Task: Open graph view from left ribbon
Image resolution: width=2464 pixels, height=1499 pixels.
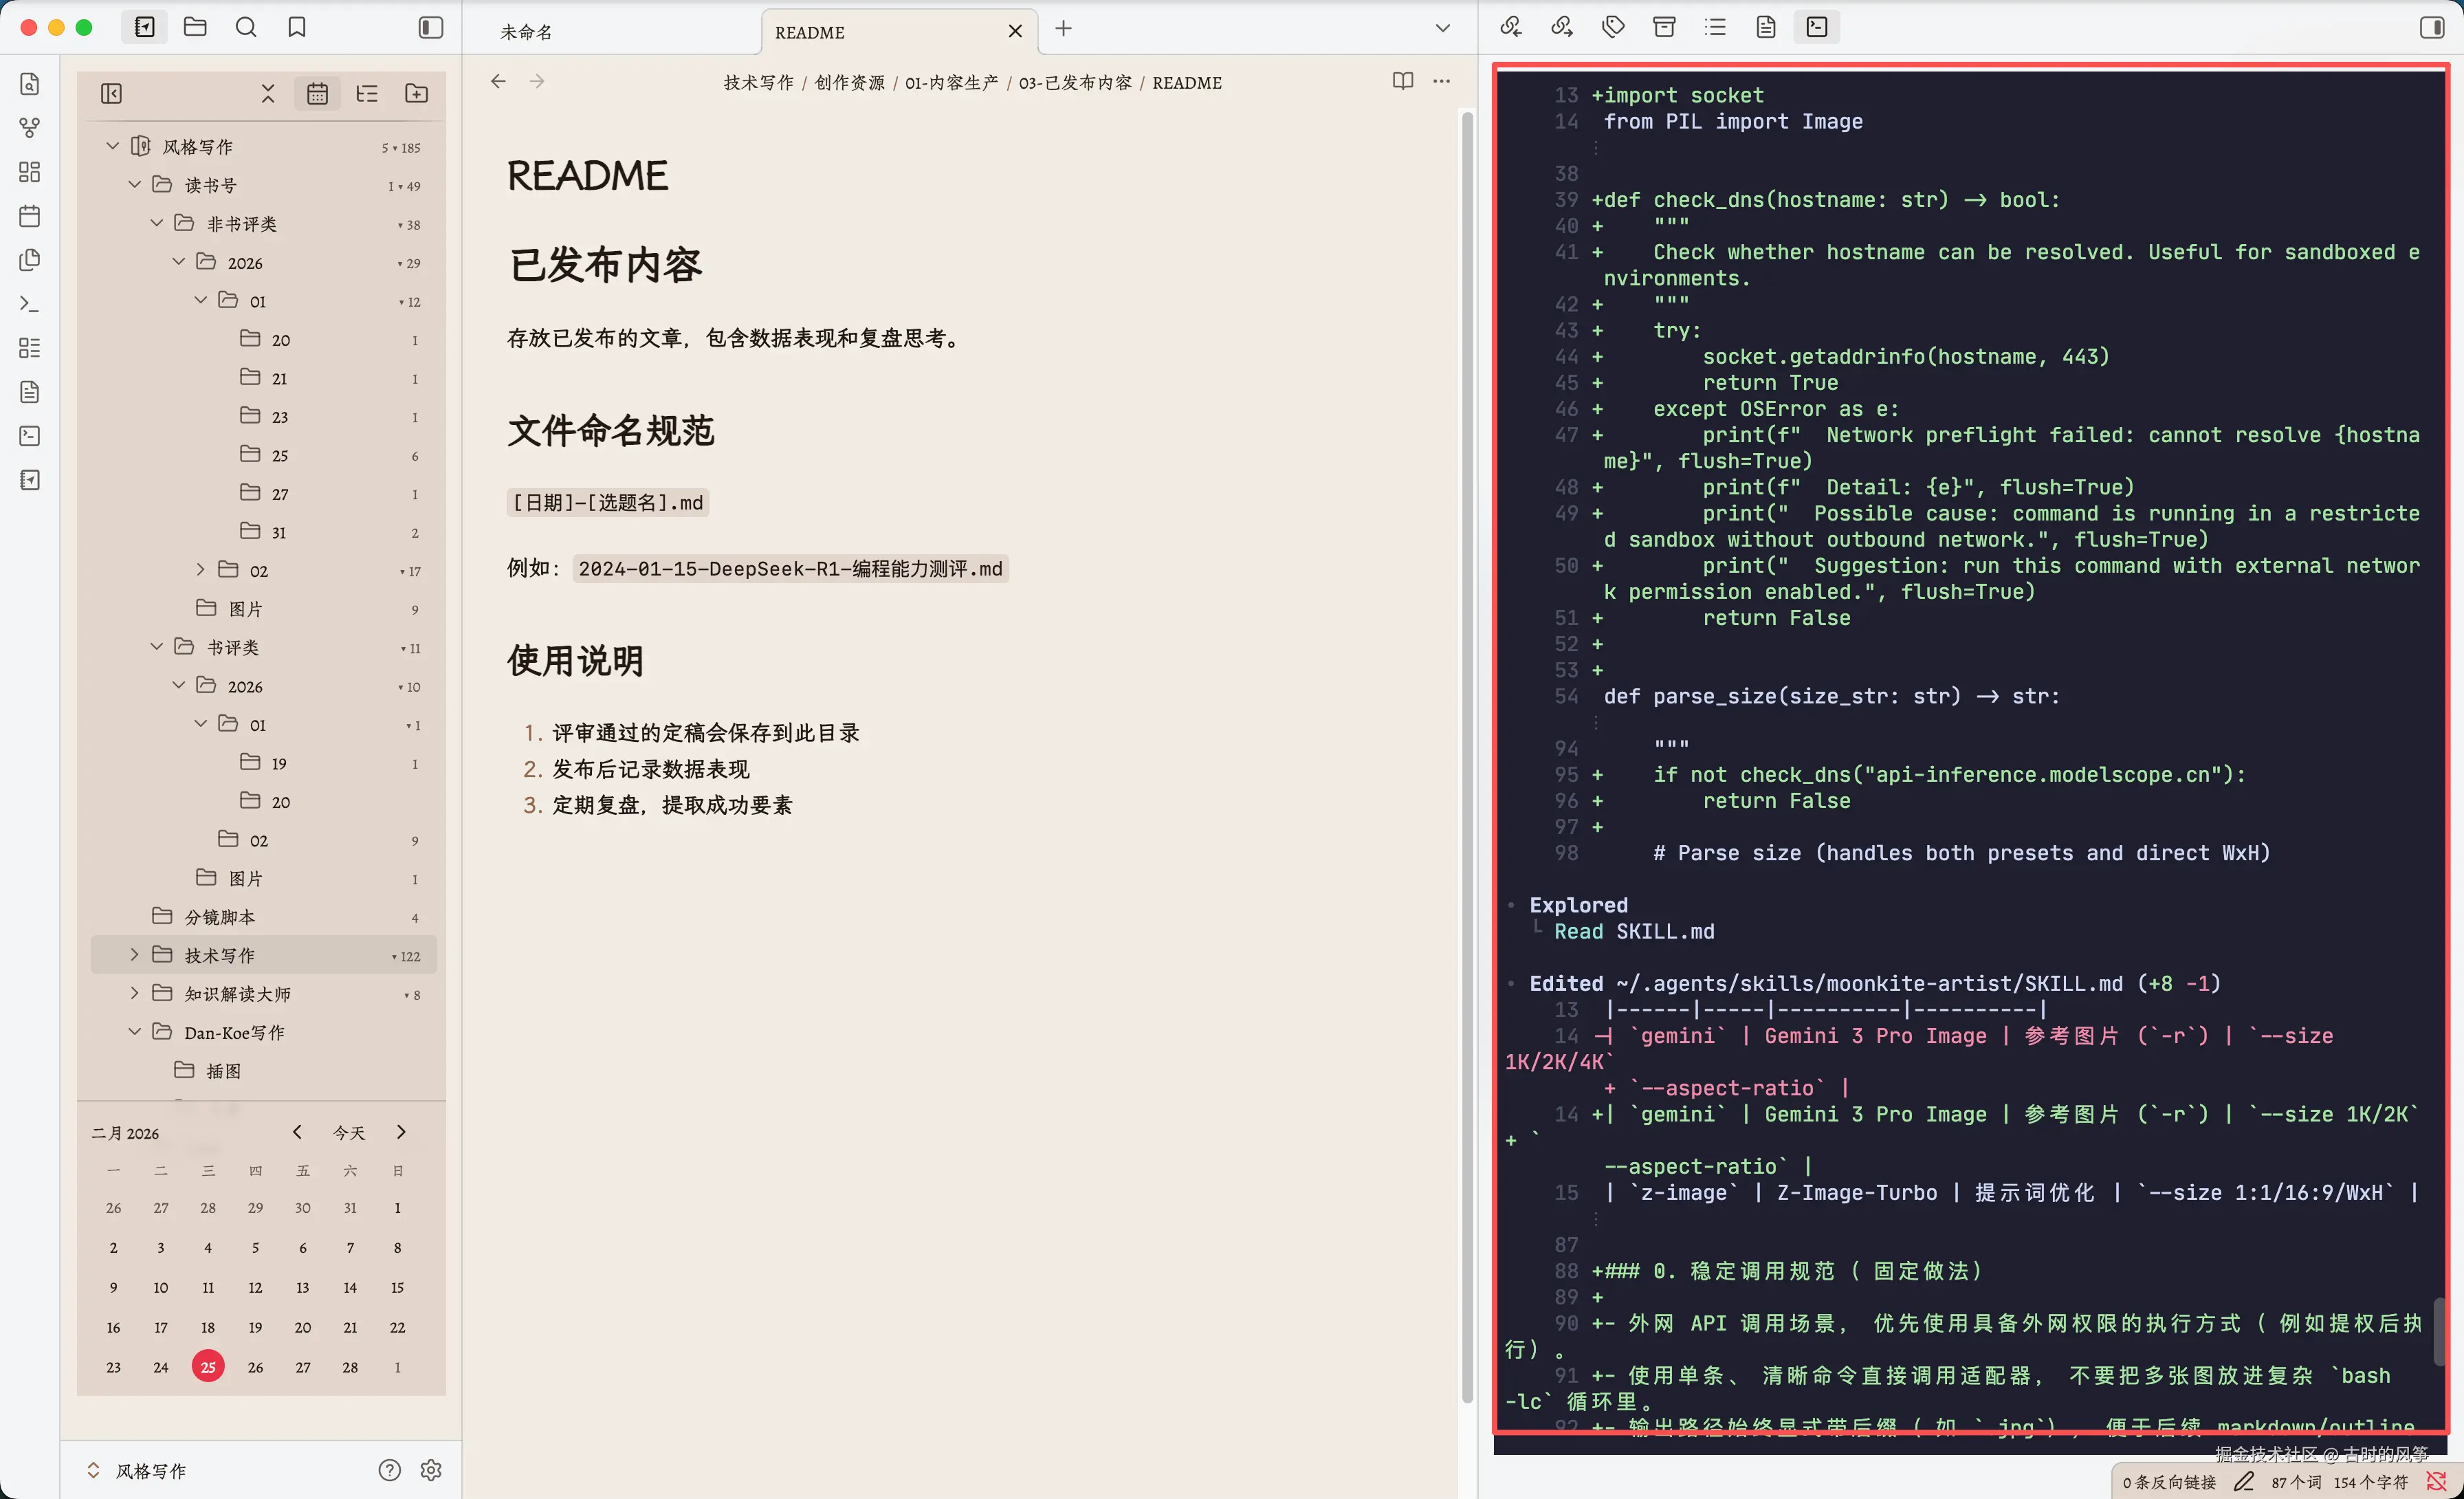Action: point(30,128)
